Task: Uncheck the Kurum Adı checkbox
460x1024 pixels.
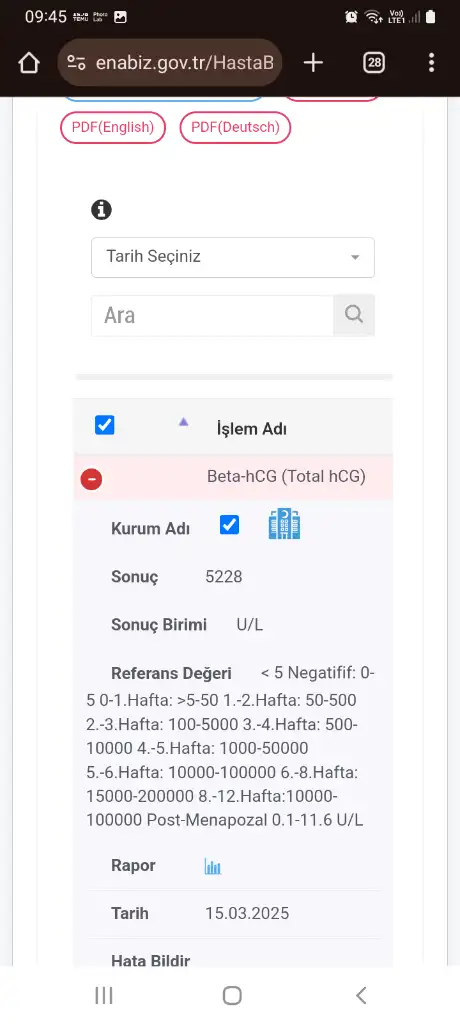Action: click(x=229, y=524)
